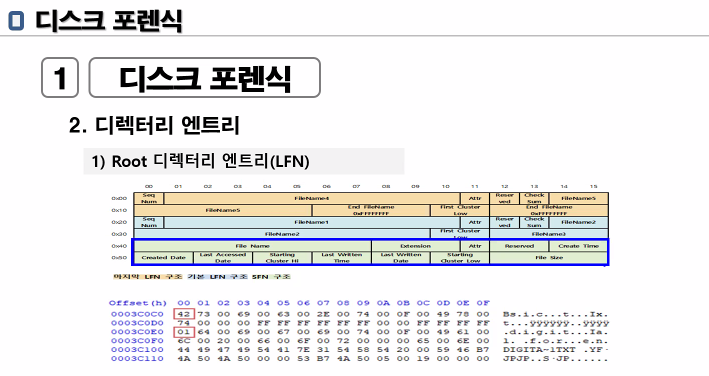Select the Starting Cluster Hi cell
Screen dimensions: 709x376
click(x=282, y=258)
